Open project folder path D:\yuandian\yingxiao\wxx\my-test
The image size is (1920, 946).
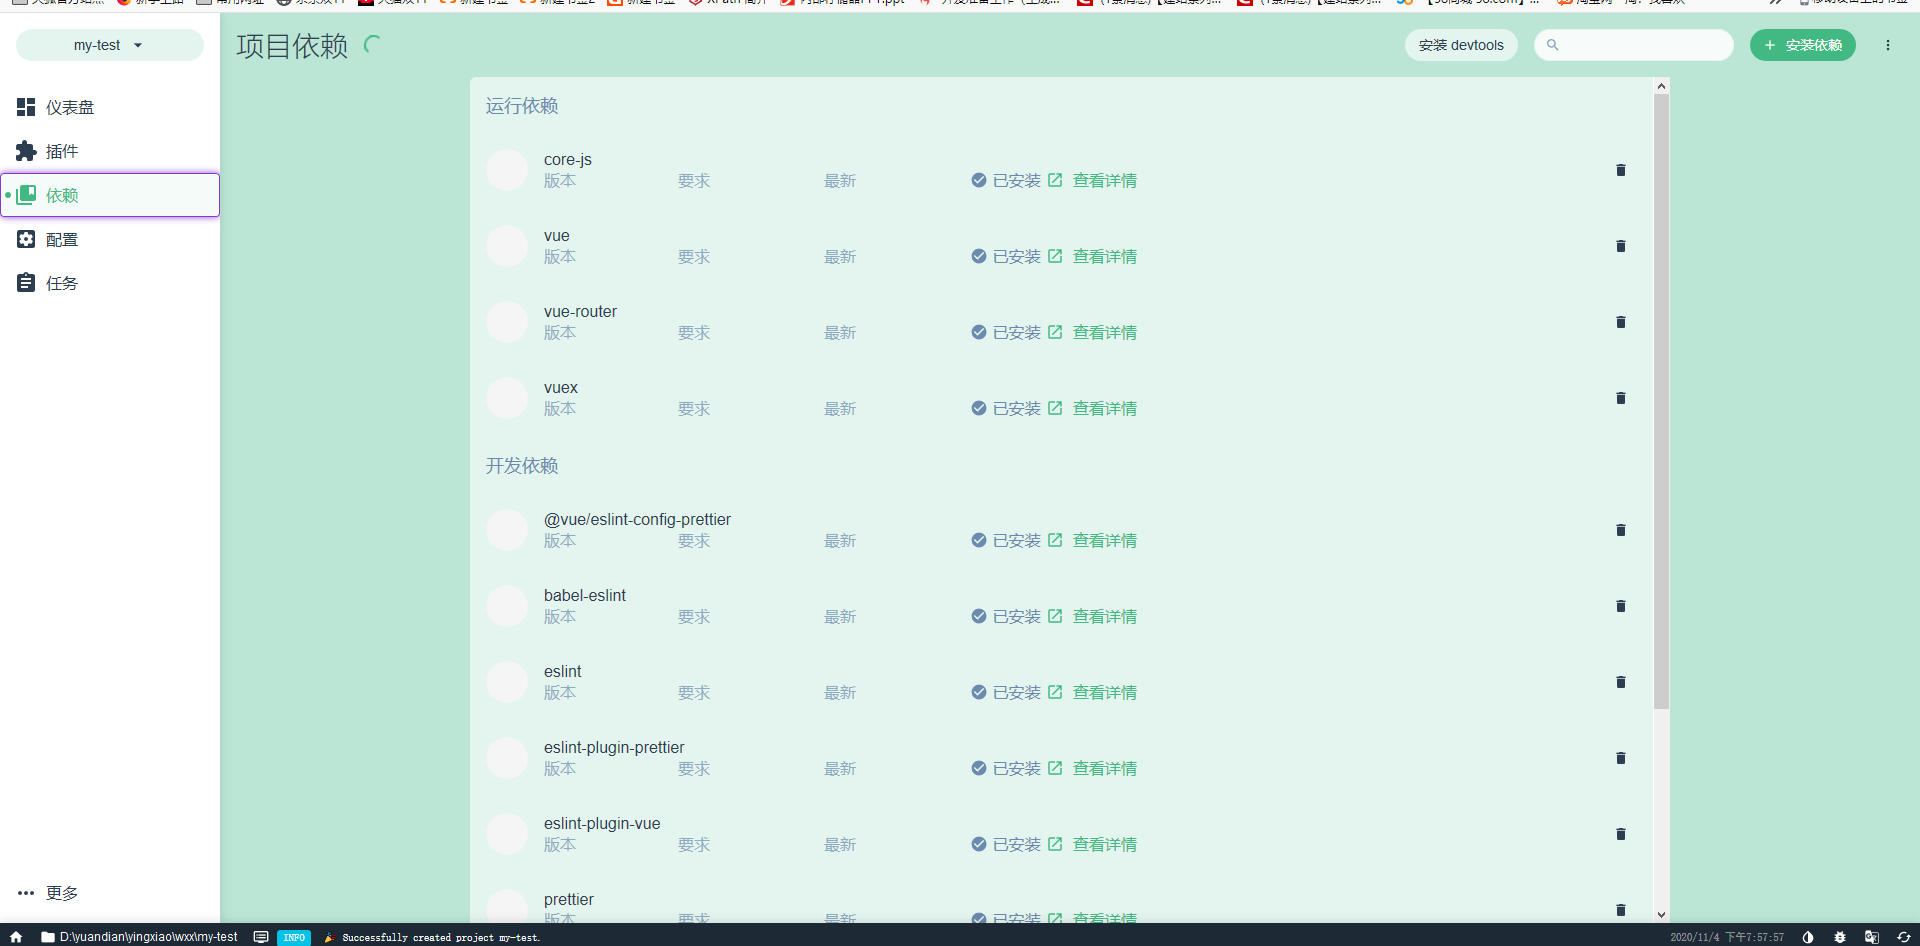[x=139, y=937]
